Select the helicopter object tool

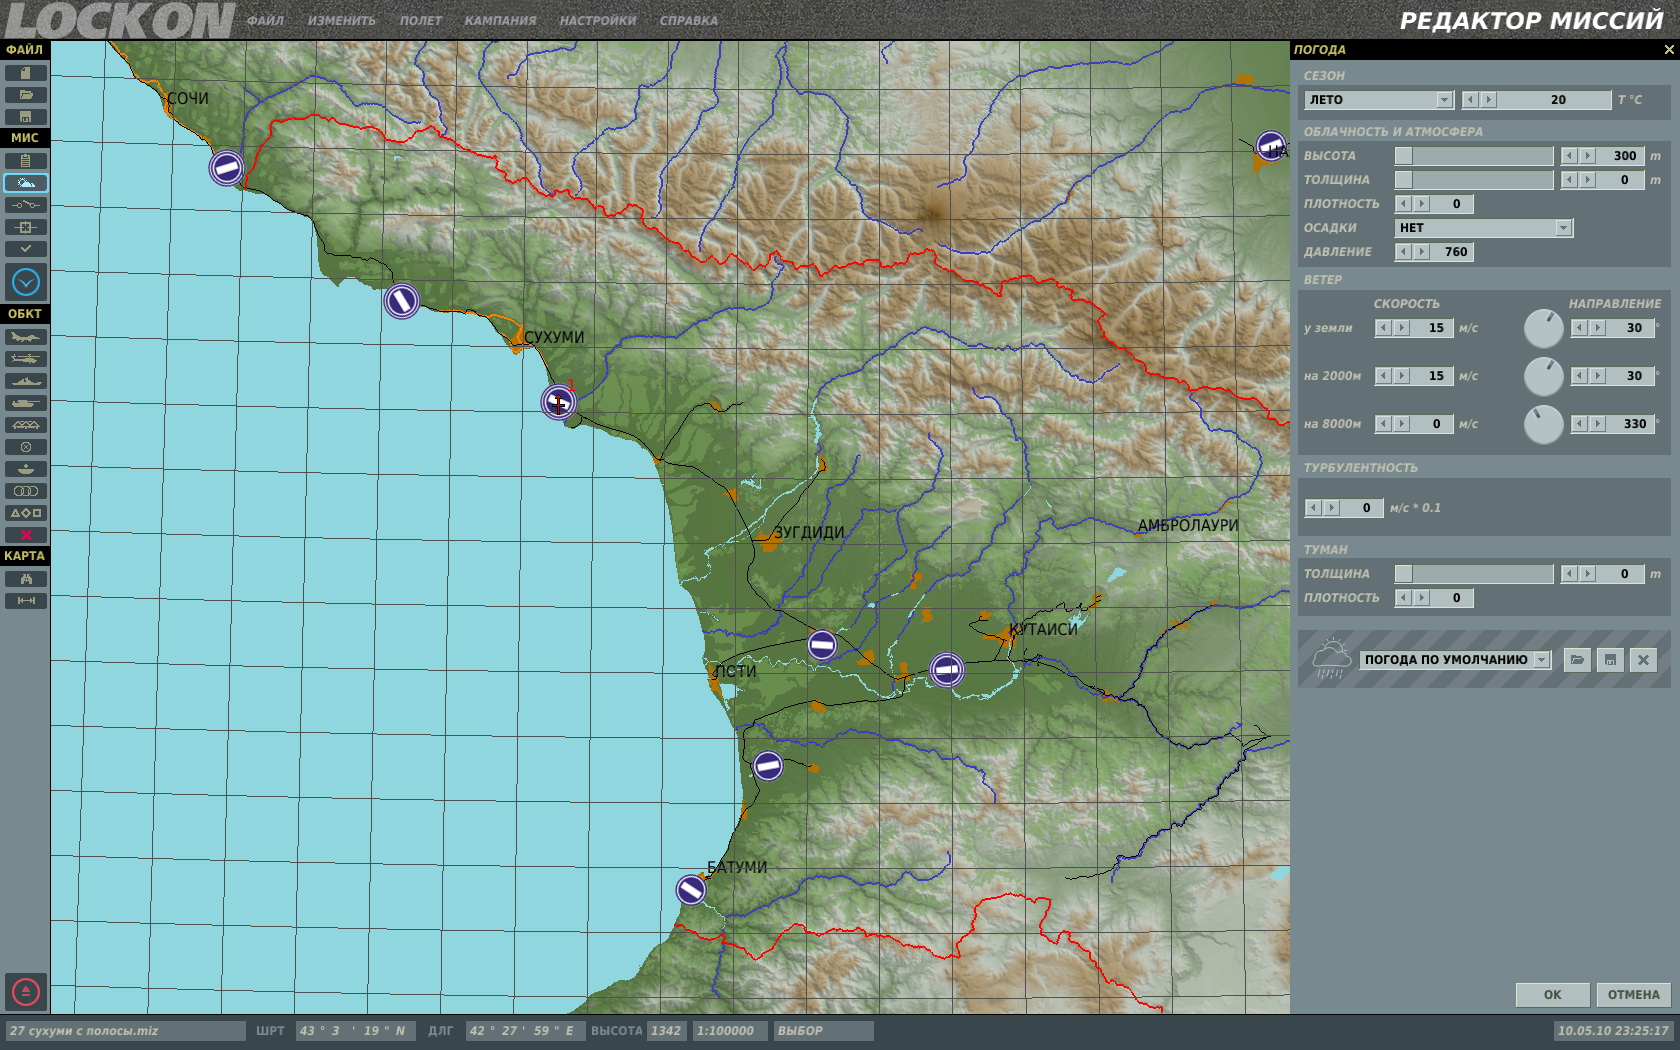[x=26, y=359]
